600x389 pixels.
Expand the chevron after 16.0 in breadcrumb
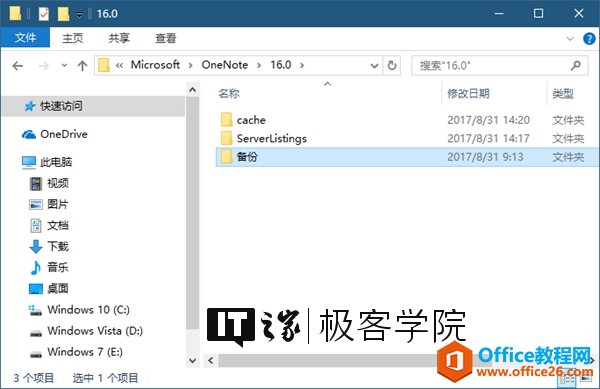point(302,65)
